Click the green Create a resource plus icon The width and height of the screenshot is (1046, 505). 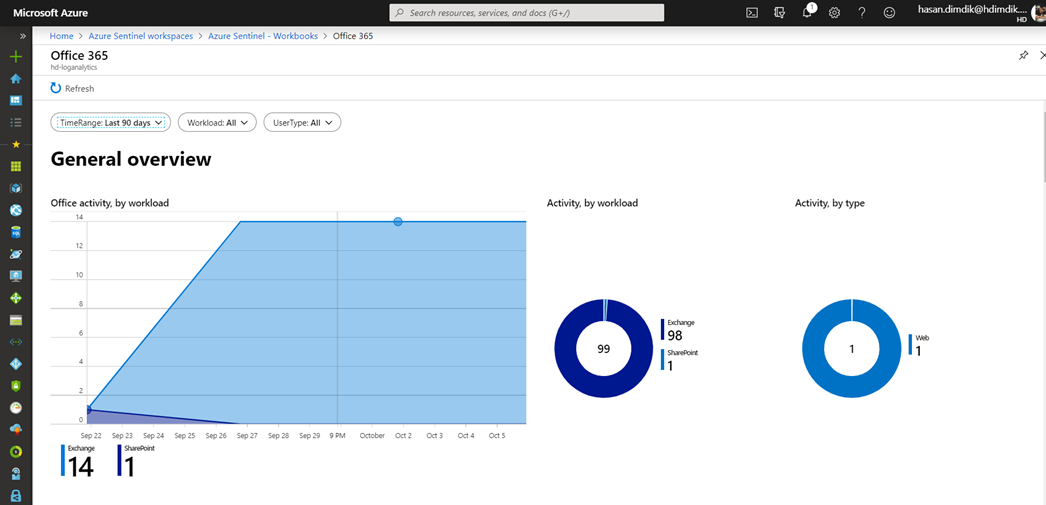point(16,57)
